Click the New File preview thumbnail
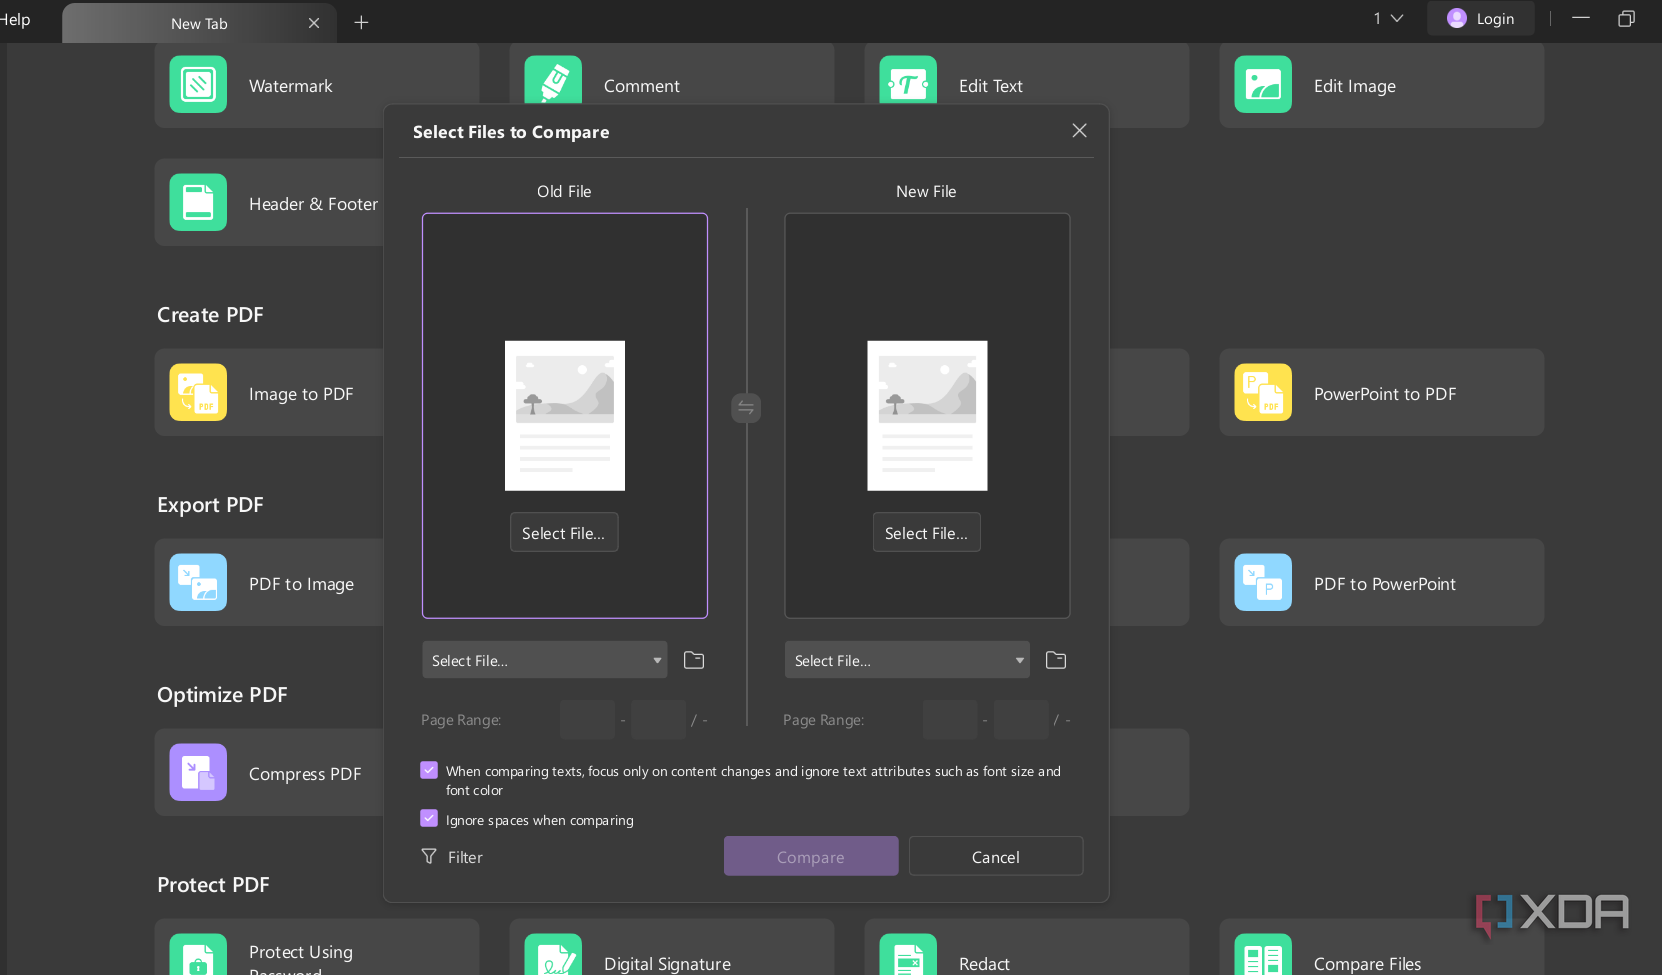The width and height of the screenshot is (1662, 975). click(x=927, y=416)
